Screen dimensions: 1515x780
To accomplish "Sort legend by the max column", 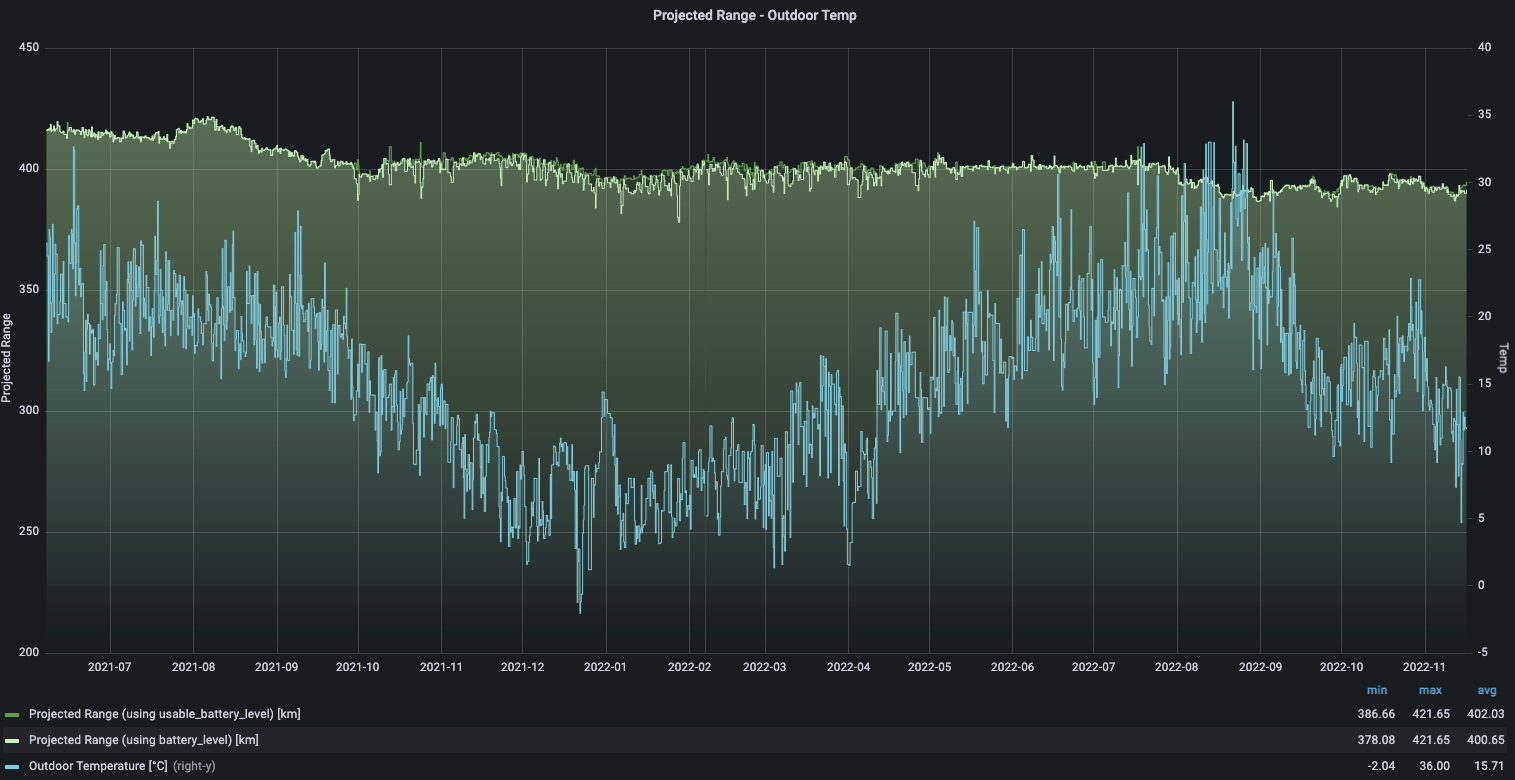I will (1430, 691).
